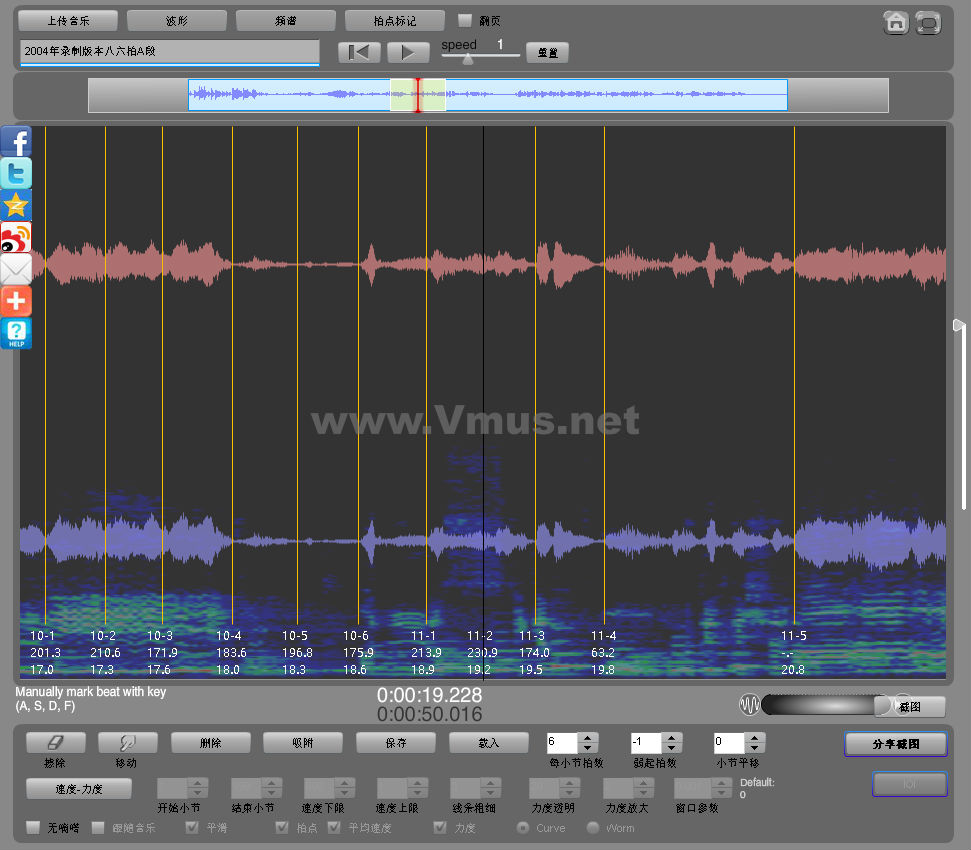Click the Twitter share icon
971x850 pixels.
pos(16,173)
